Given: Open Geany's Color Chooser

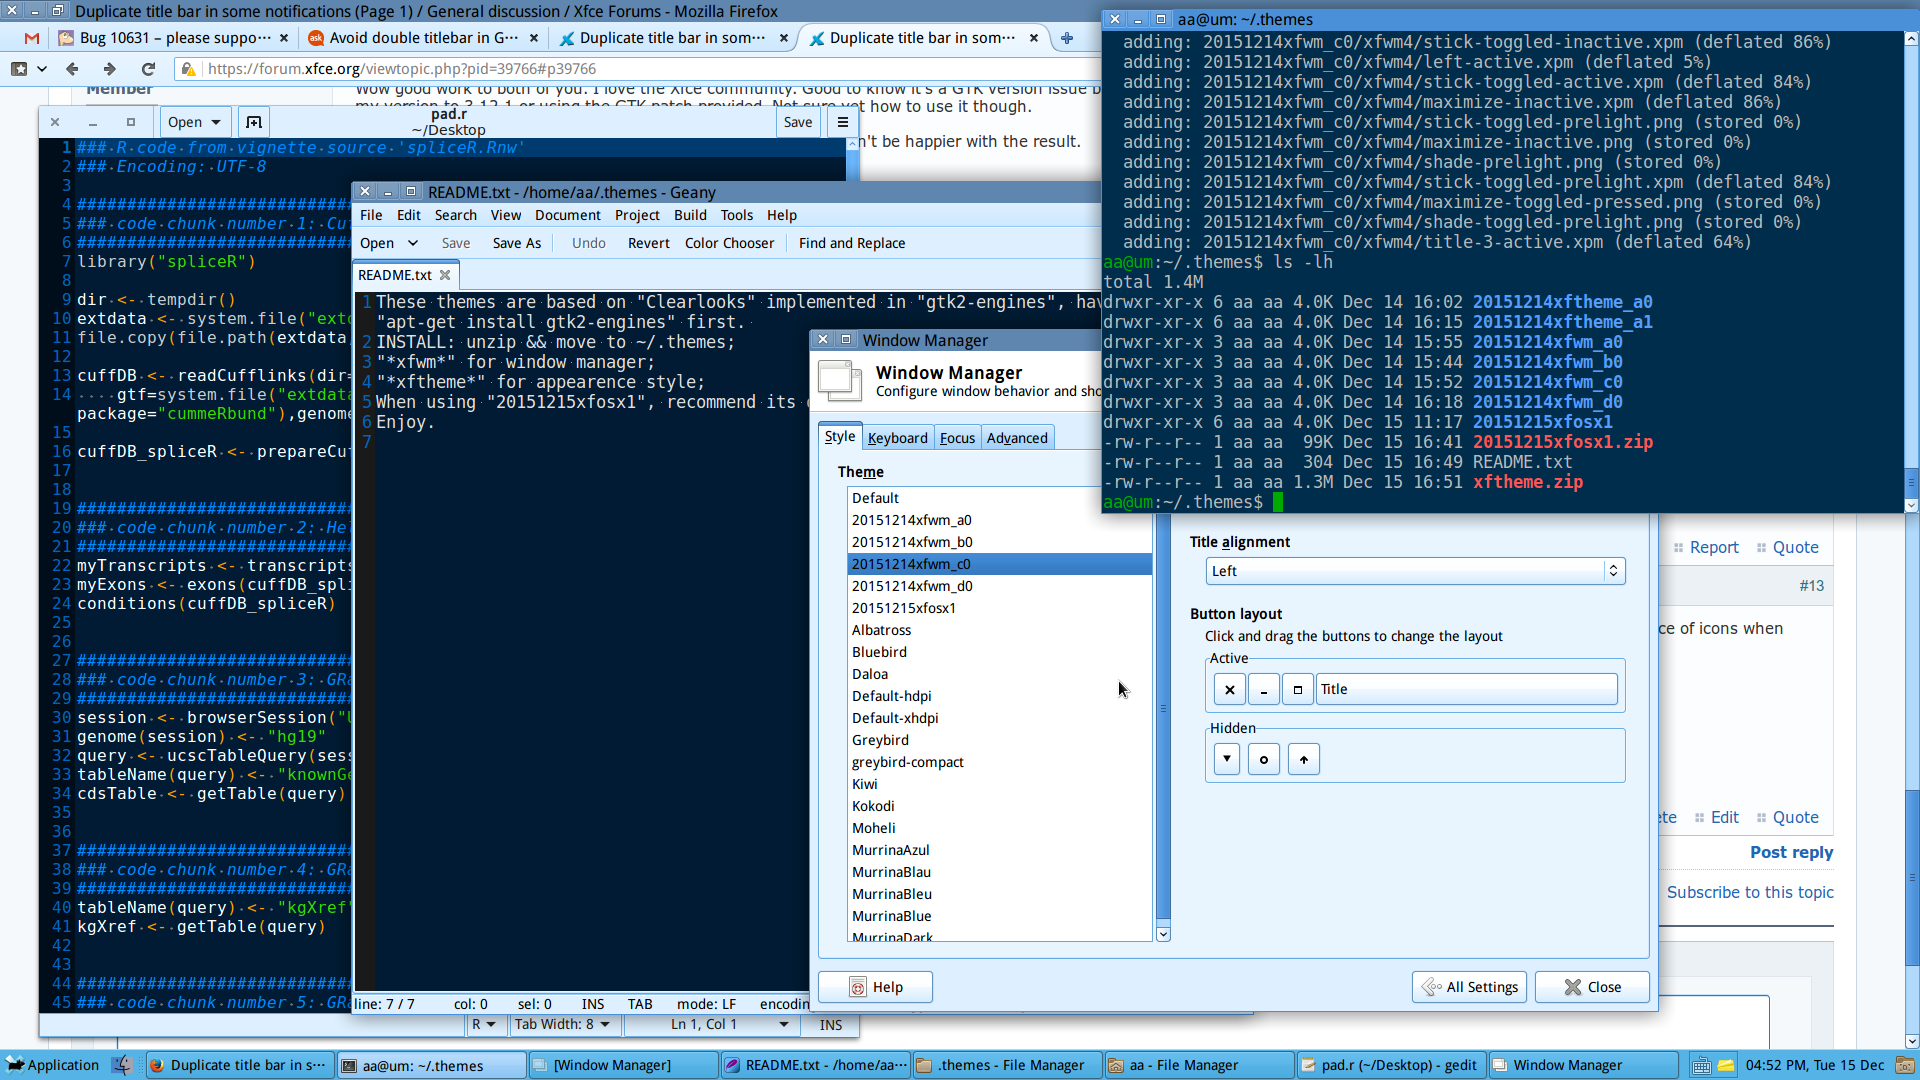Looking at the screenshot, I should point(729,243).
